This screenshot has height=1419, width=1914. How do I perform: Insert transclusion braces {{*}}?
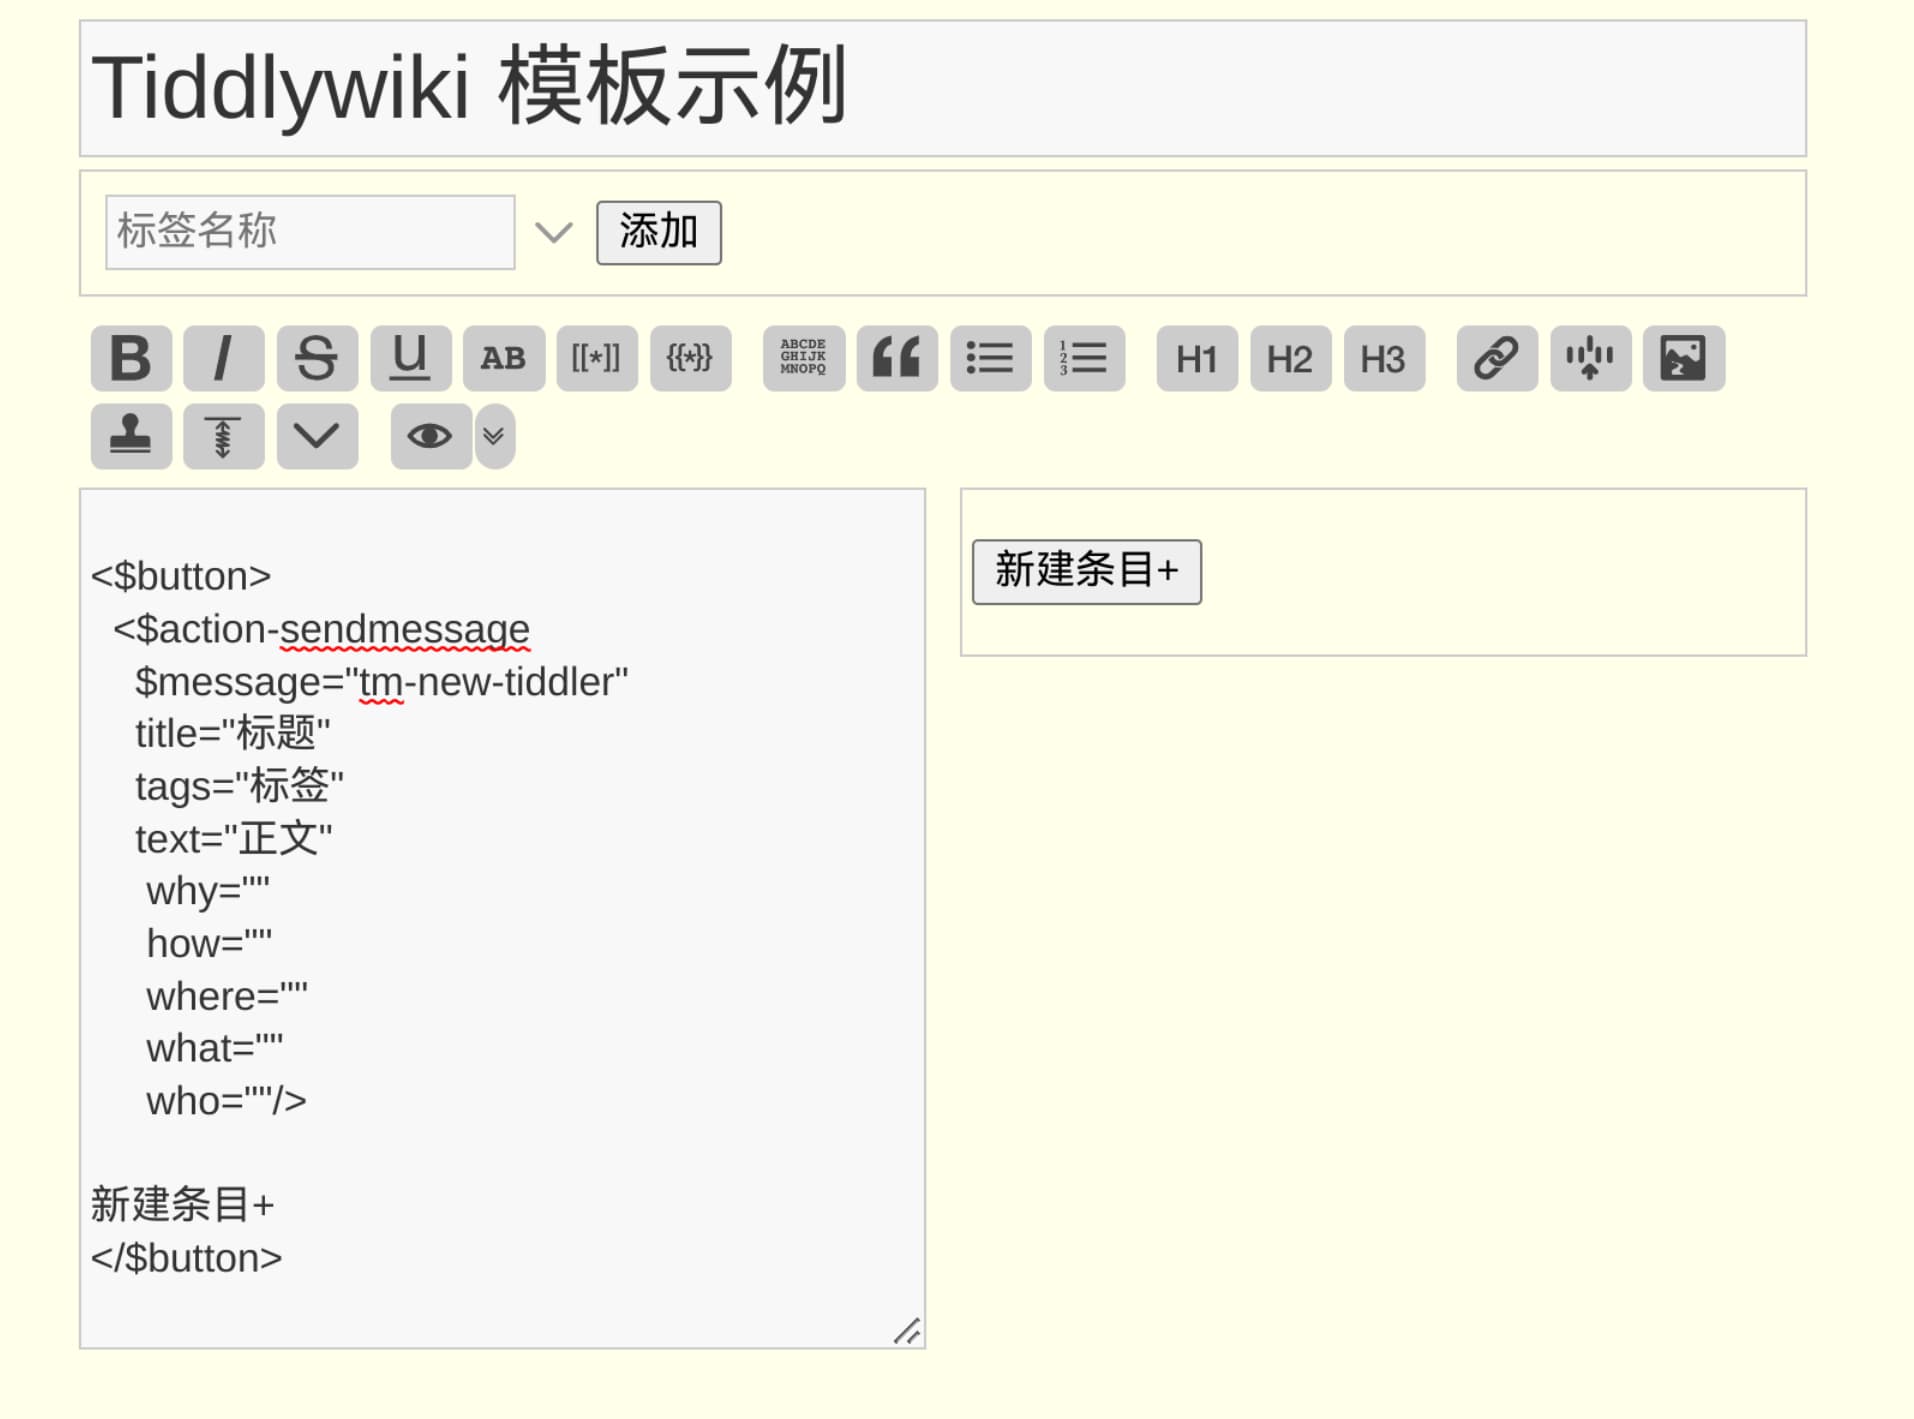691,358
